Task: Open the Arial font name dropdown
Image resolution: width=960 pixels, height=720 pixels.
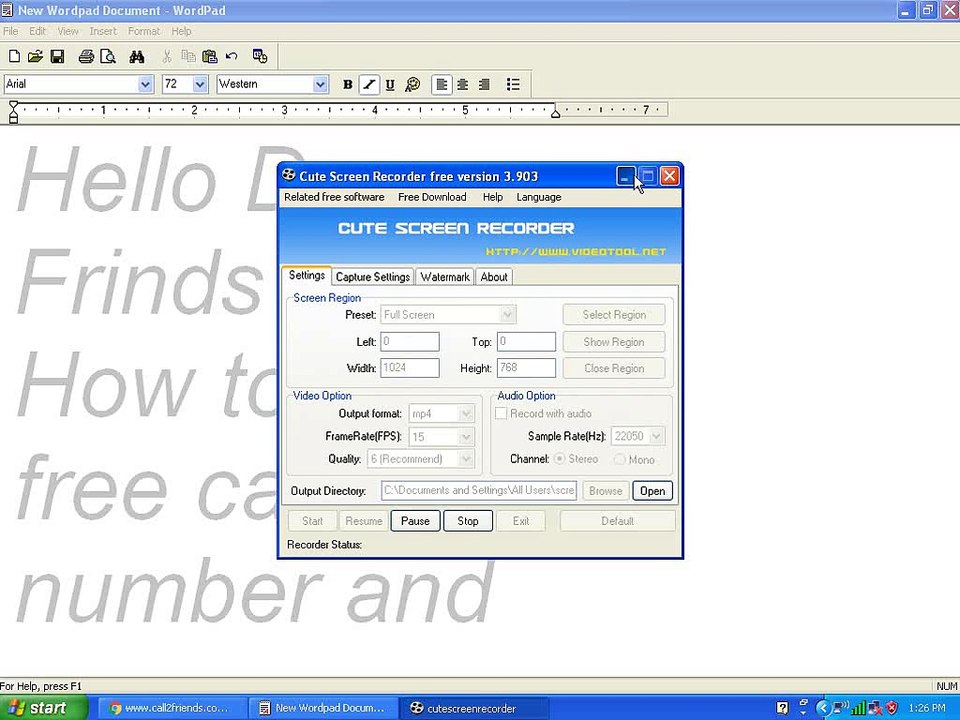Action: click(145, 84)
